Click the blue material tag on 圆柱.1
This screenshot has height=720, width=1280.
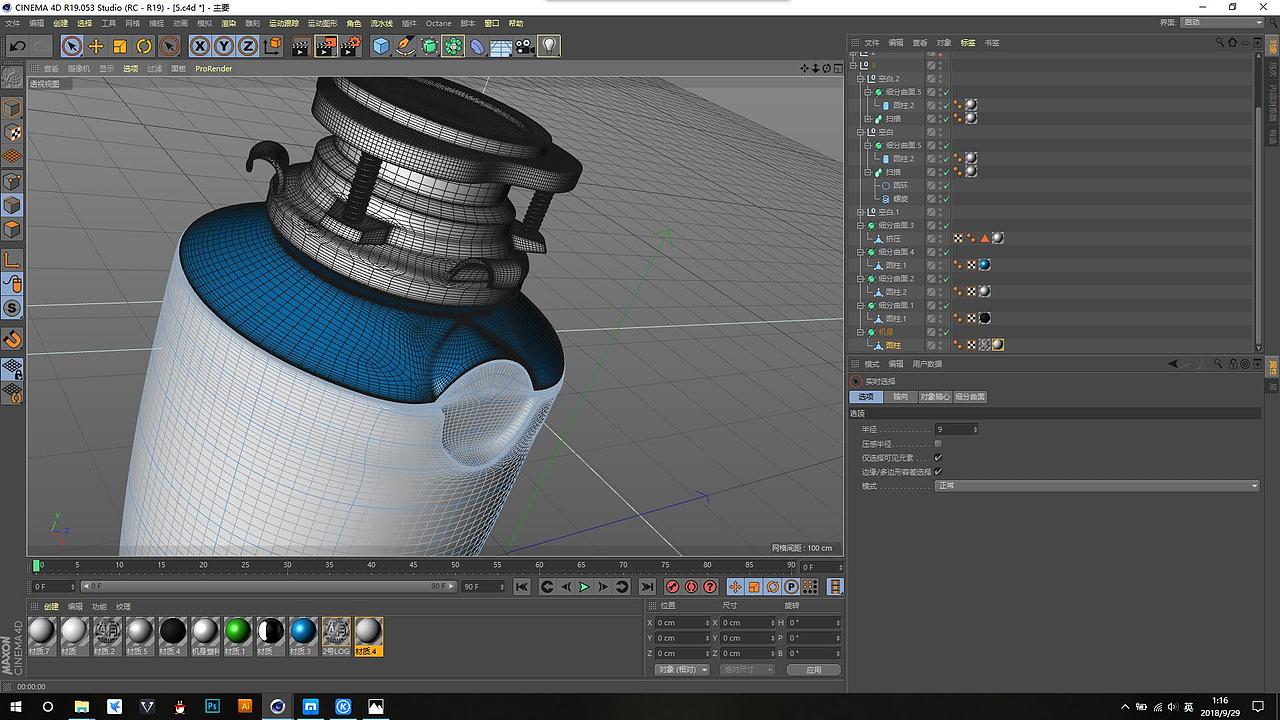(x=984, y=265)
